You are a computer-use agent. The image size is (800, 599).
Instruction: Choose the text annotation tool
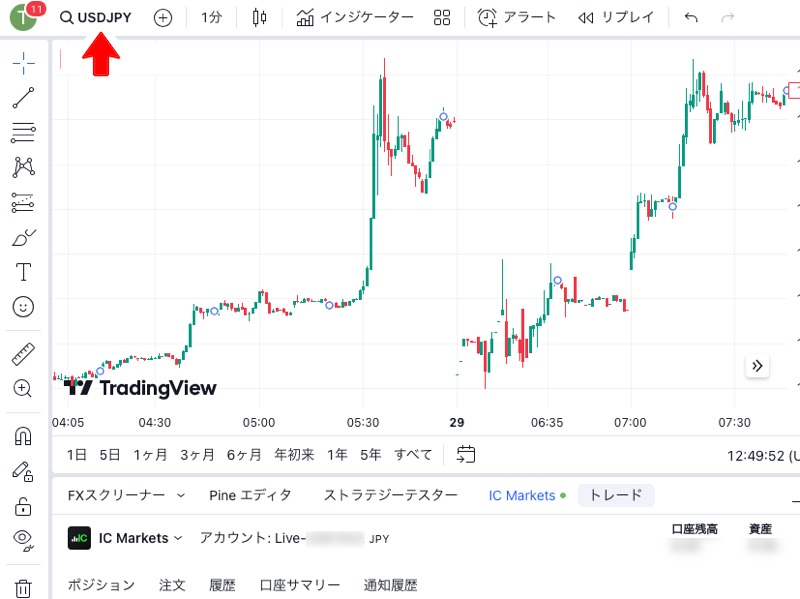(x=23, y=272)
